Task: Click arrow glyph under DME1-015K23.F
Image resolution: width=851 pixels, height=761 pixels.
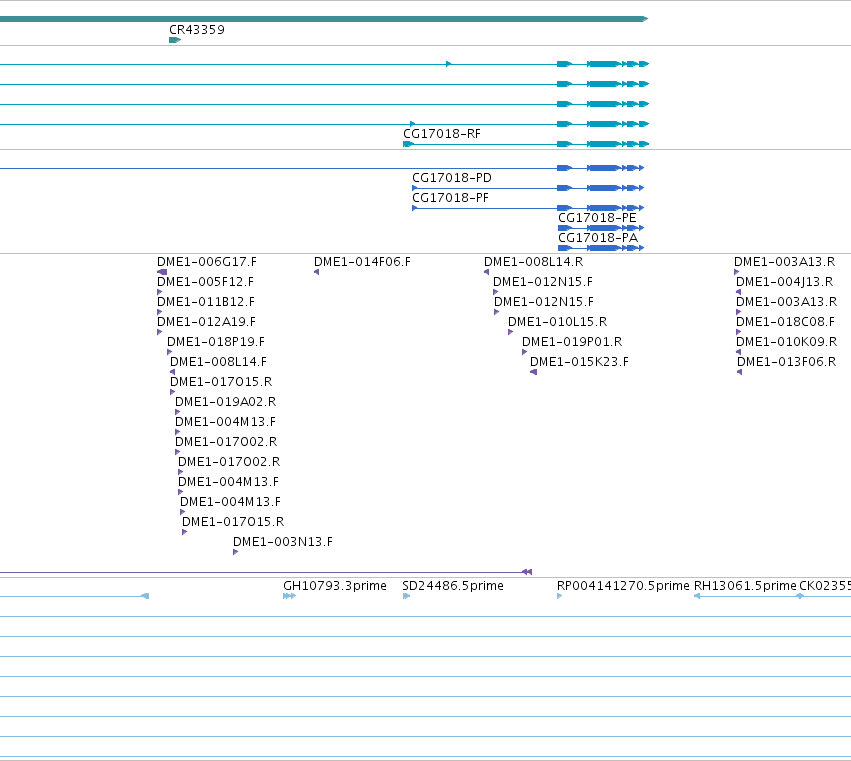Action: pos(534,372)
